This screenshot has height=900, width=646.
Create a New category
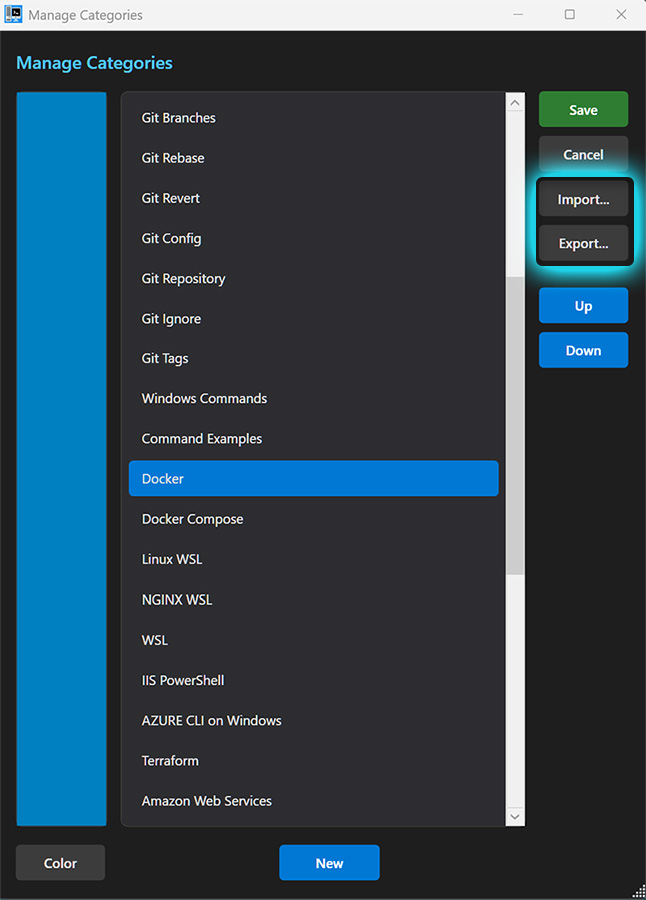[329, 863]
